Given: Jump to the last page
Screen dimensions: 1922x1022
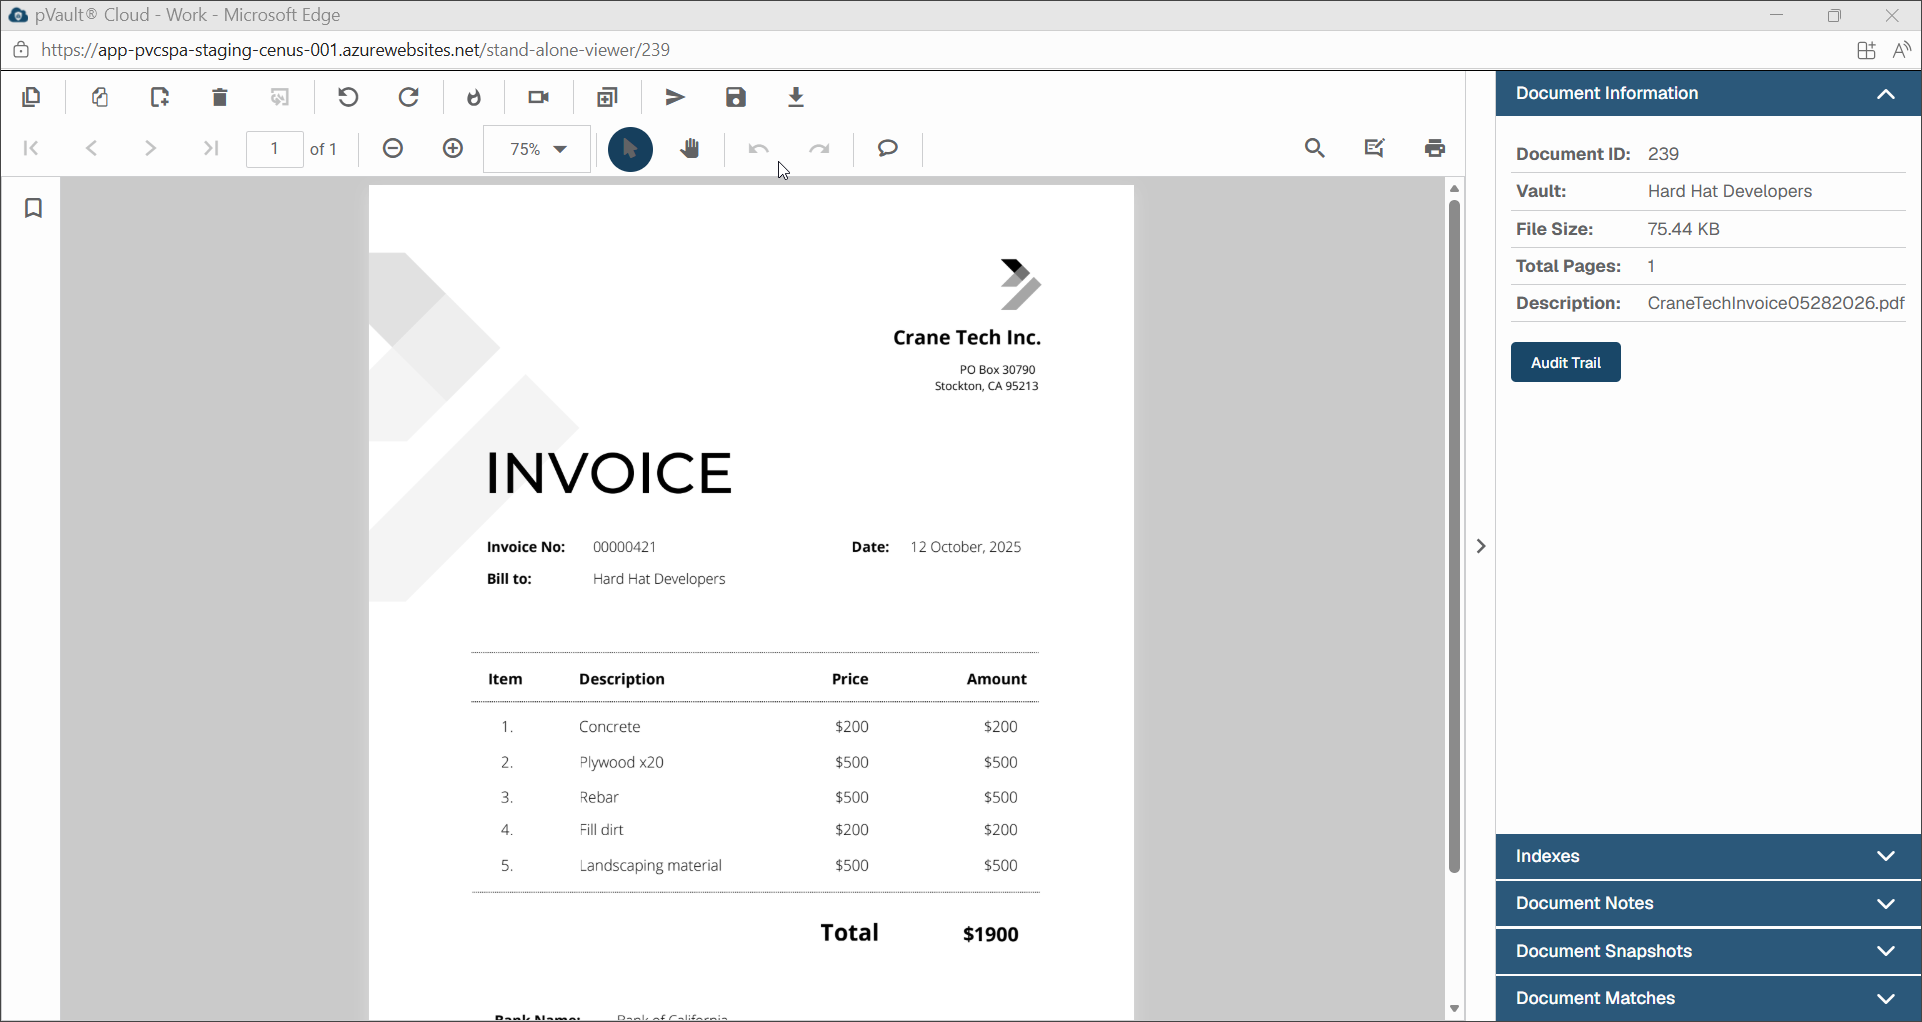Looking at the screenshot, I should [210, 148].
